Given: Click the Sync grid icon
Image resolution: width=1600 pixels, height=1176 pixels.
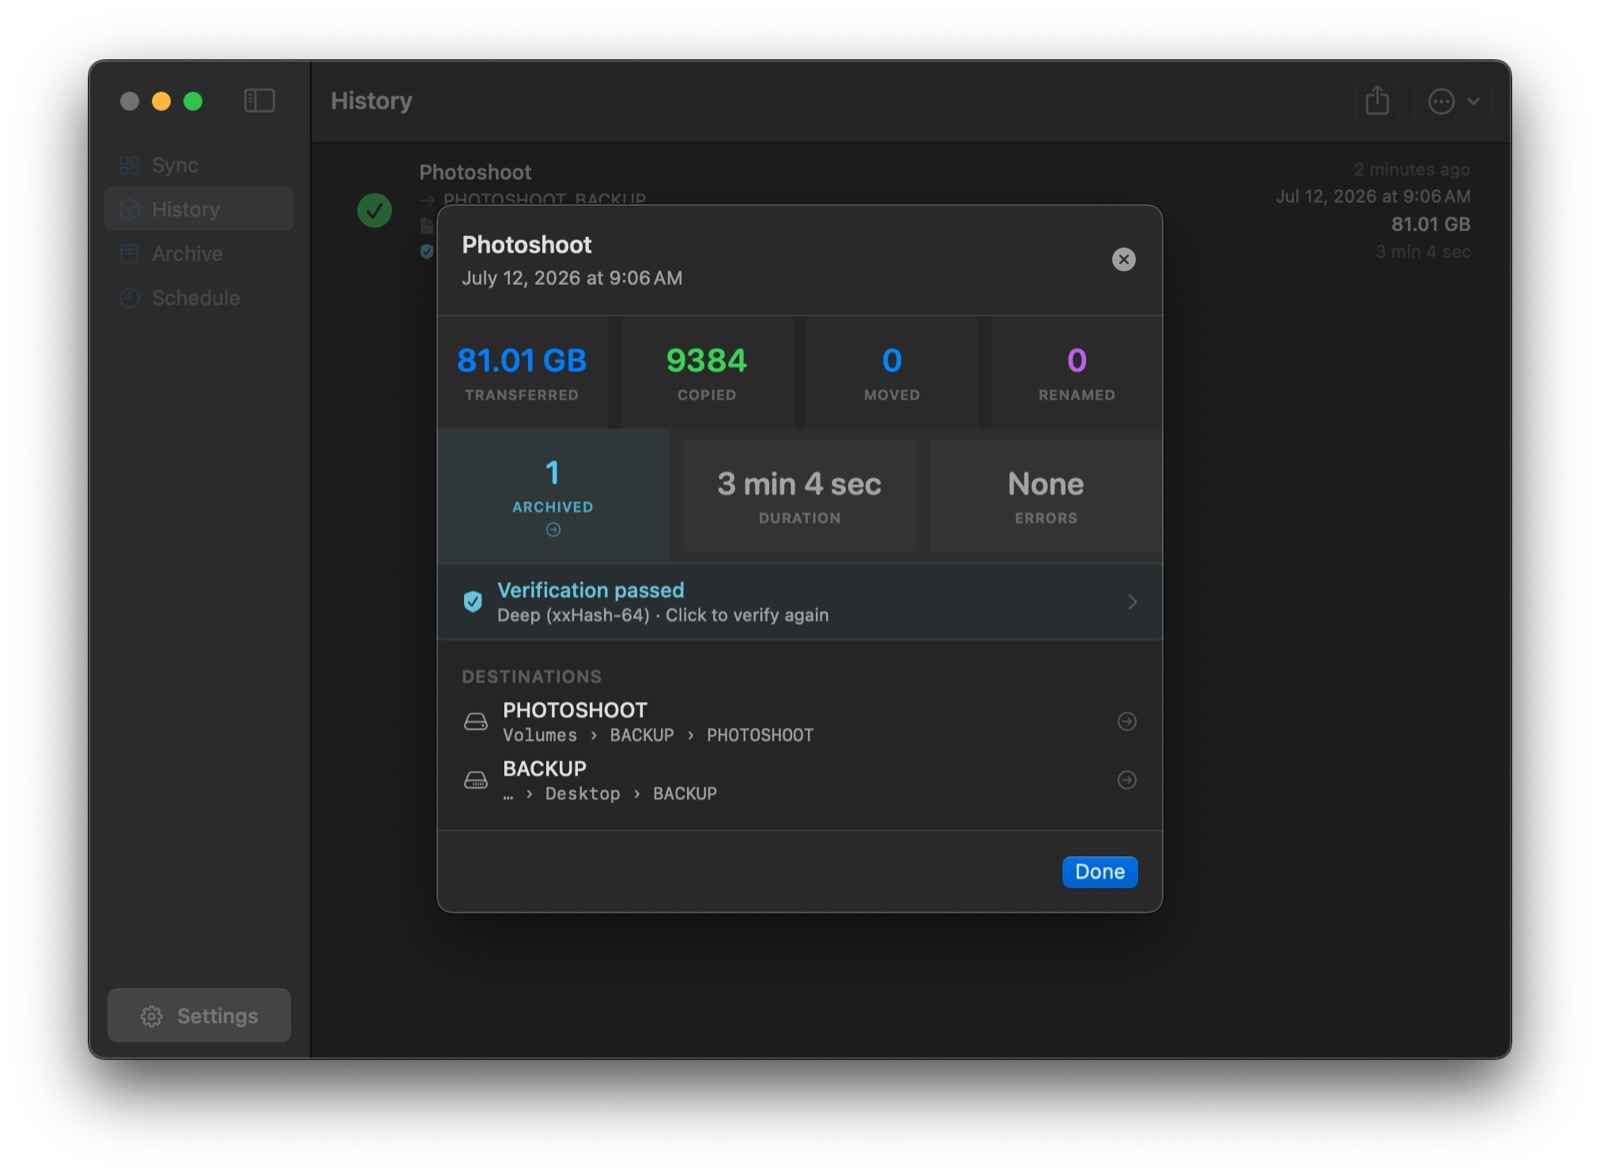Looking at the screenshot, I should coord(129,165).
